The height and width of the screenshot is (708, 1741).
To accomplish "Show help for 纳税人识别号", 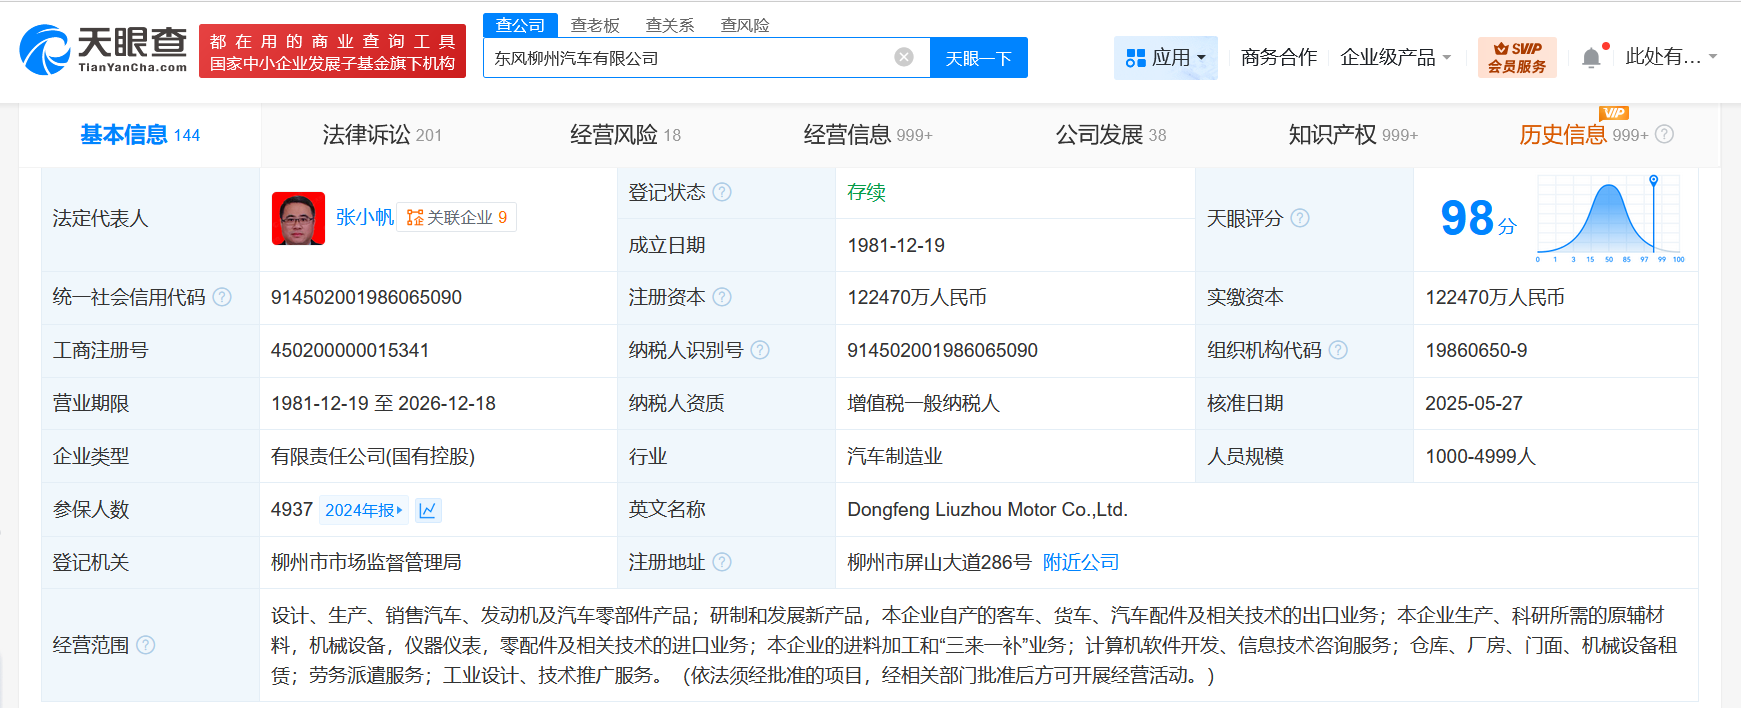I will [760, 350].
